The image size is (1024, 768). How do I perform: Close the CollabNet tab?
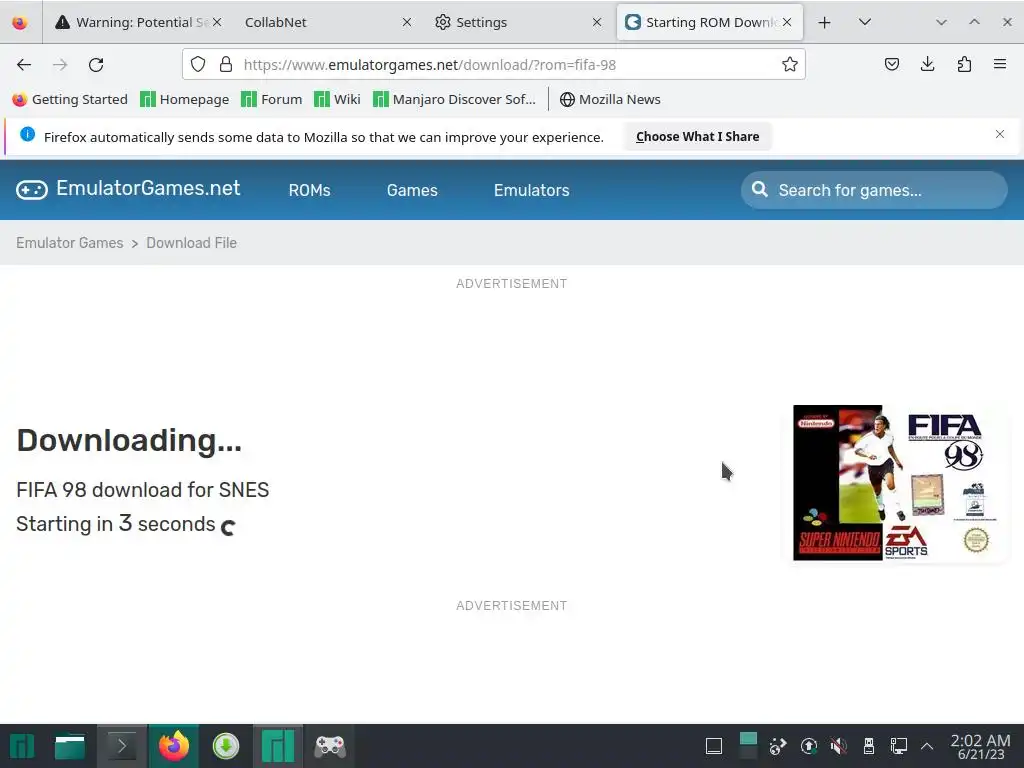pos(407,22)
